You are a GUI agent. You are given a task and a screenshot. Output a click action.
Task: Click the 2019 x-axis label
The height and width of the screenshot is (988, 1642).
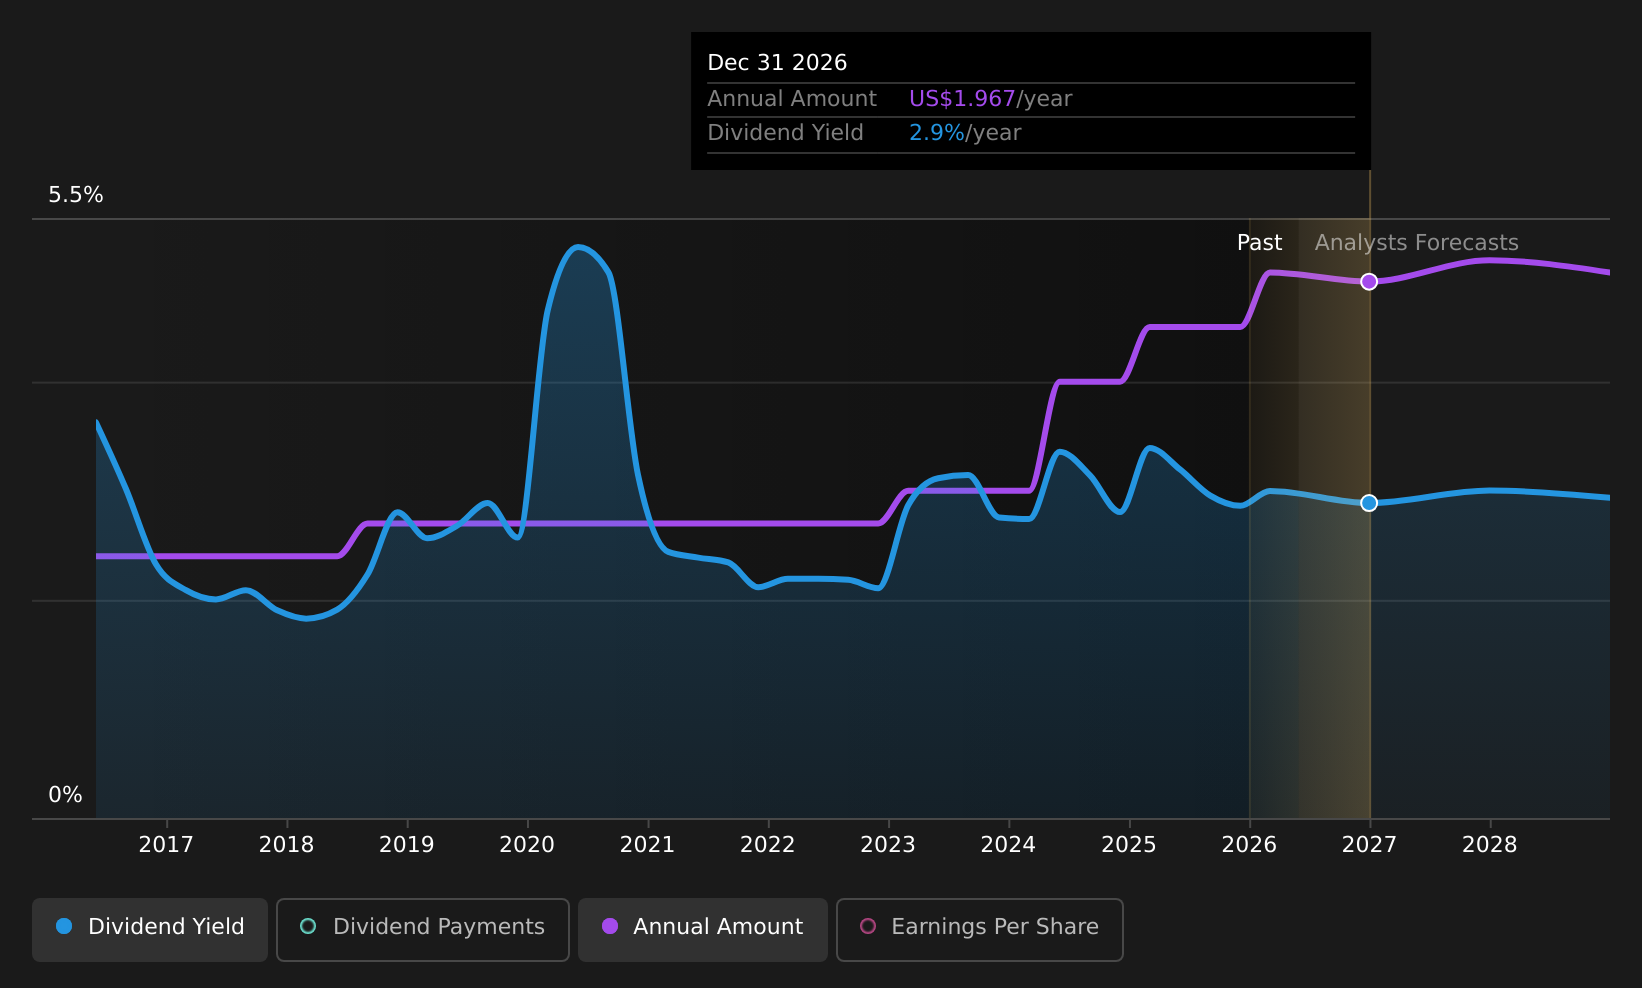(x=407, y=845)
